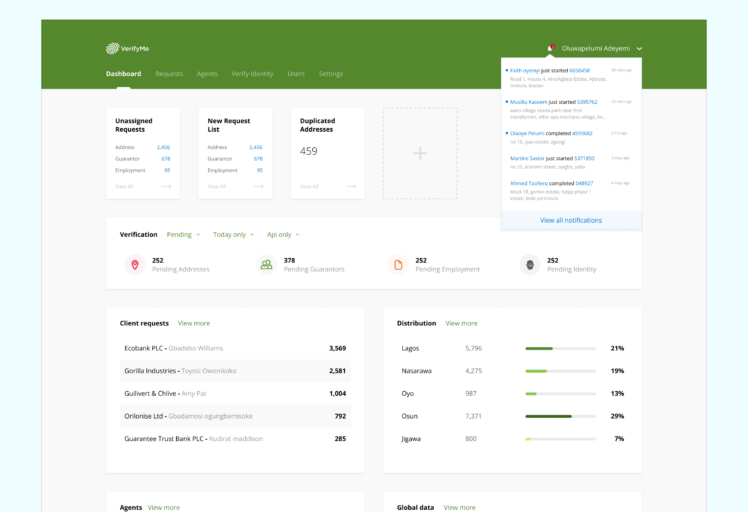748x512 pixels.
Task: Click View more beside Client requests
Action: 194,323
